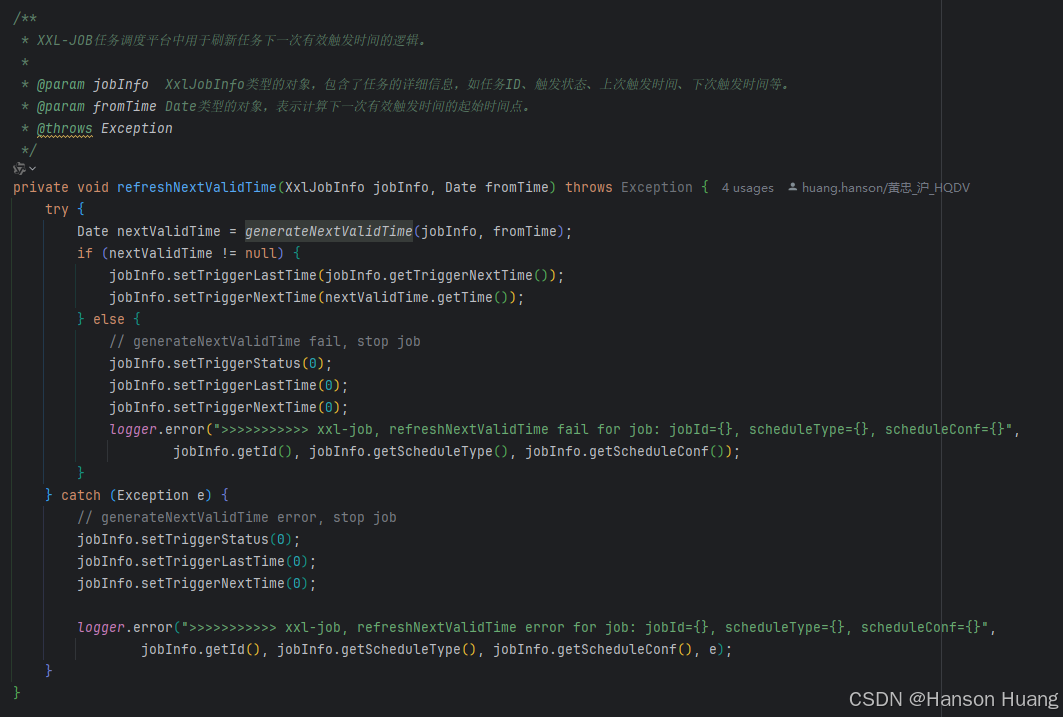Image resolution: width=1063 pixels, height=717 pixels.
Task: Click the Javadoc summary line mentioning XXL-JOB
Action: (x=231, y=40)
